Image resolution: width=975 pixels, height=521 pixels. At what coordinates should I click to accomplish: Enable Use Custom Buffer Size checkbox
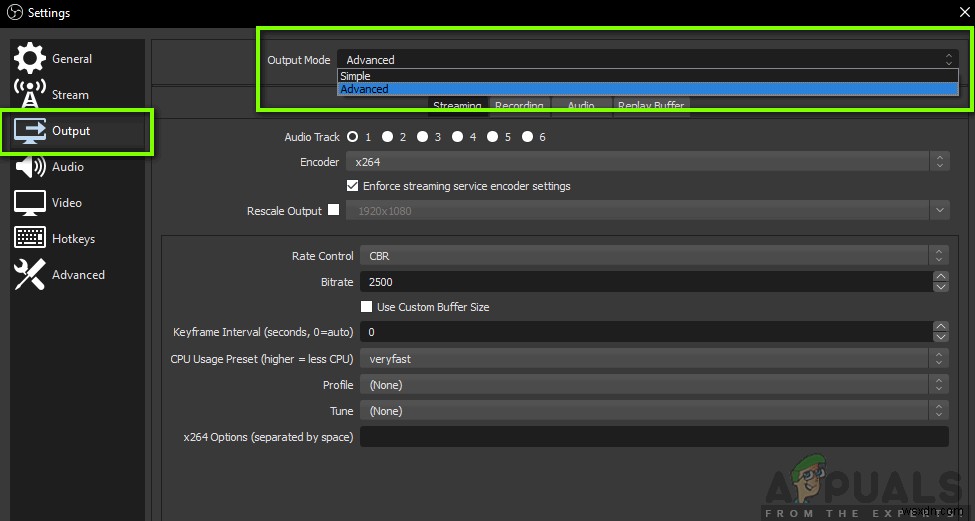pos(367,307)
